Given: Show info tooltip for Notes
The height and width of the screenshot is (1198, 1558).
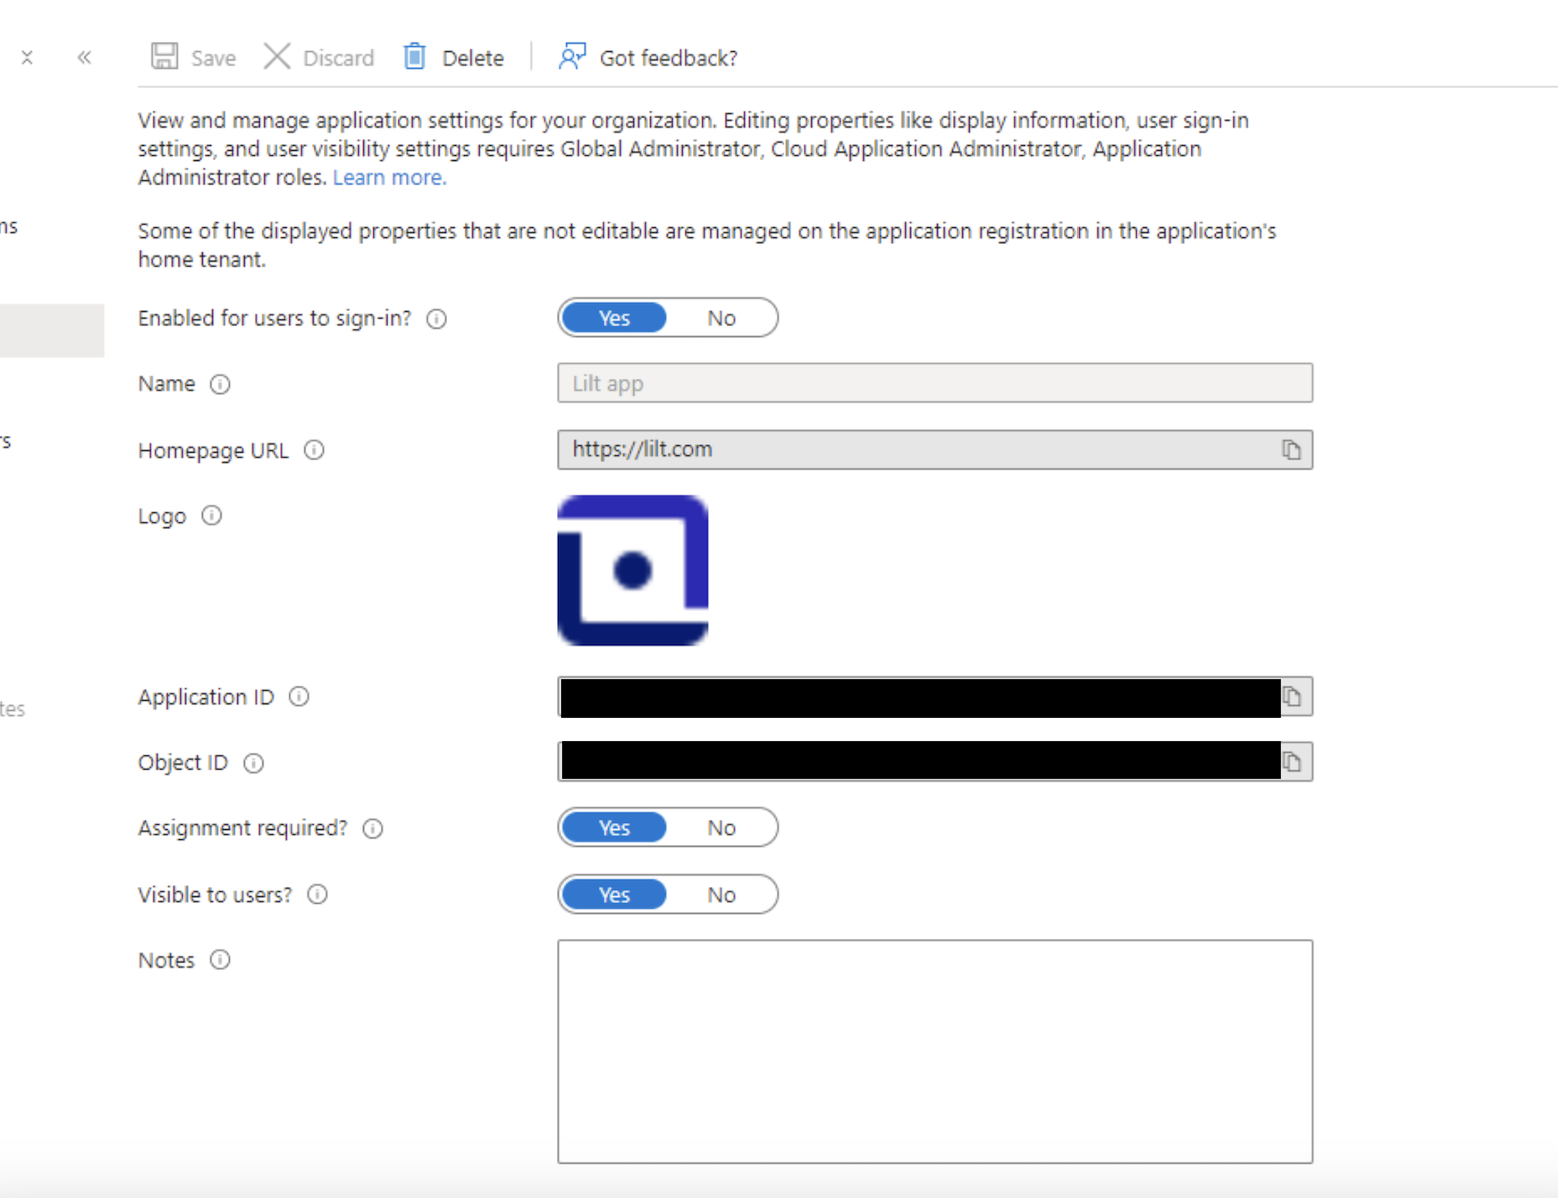Looking at the screenshot, I should 220,960.
